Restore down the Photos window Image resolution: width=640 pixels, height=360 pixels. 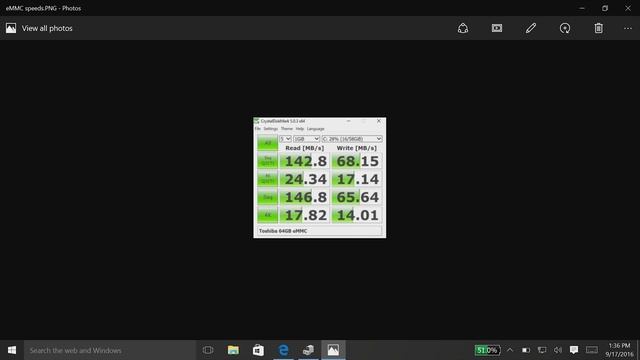(x=605, y=8)
